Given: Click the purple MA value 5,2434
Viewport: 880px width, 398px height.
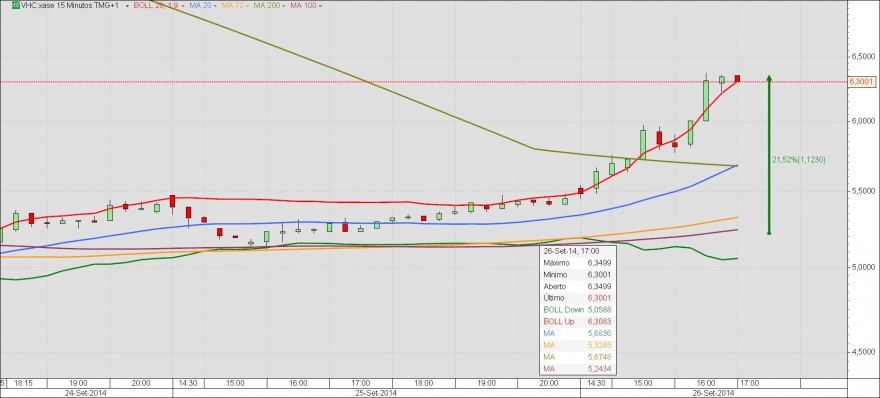Looking at the screenshot, I should click(599, 369).
